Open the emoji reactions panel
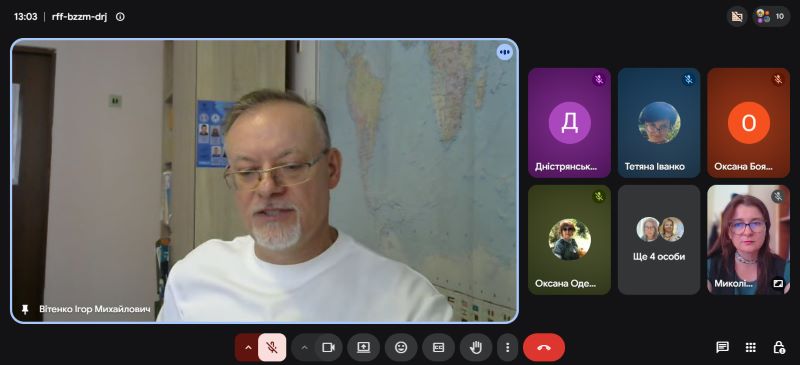 [401, 348]
